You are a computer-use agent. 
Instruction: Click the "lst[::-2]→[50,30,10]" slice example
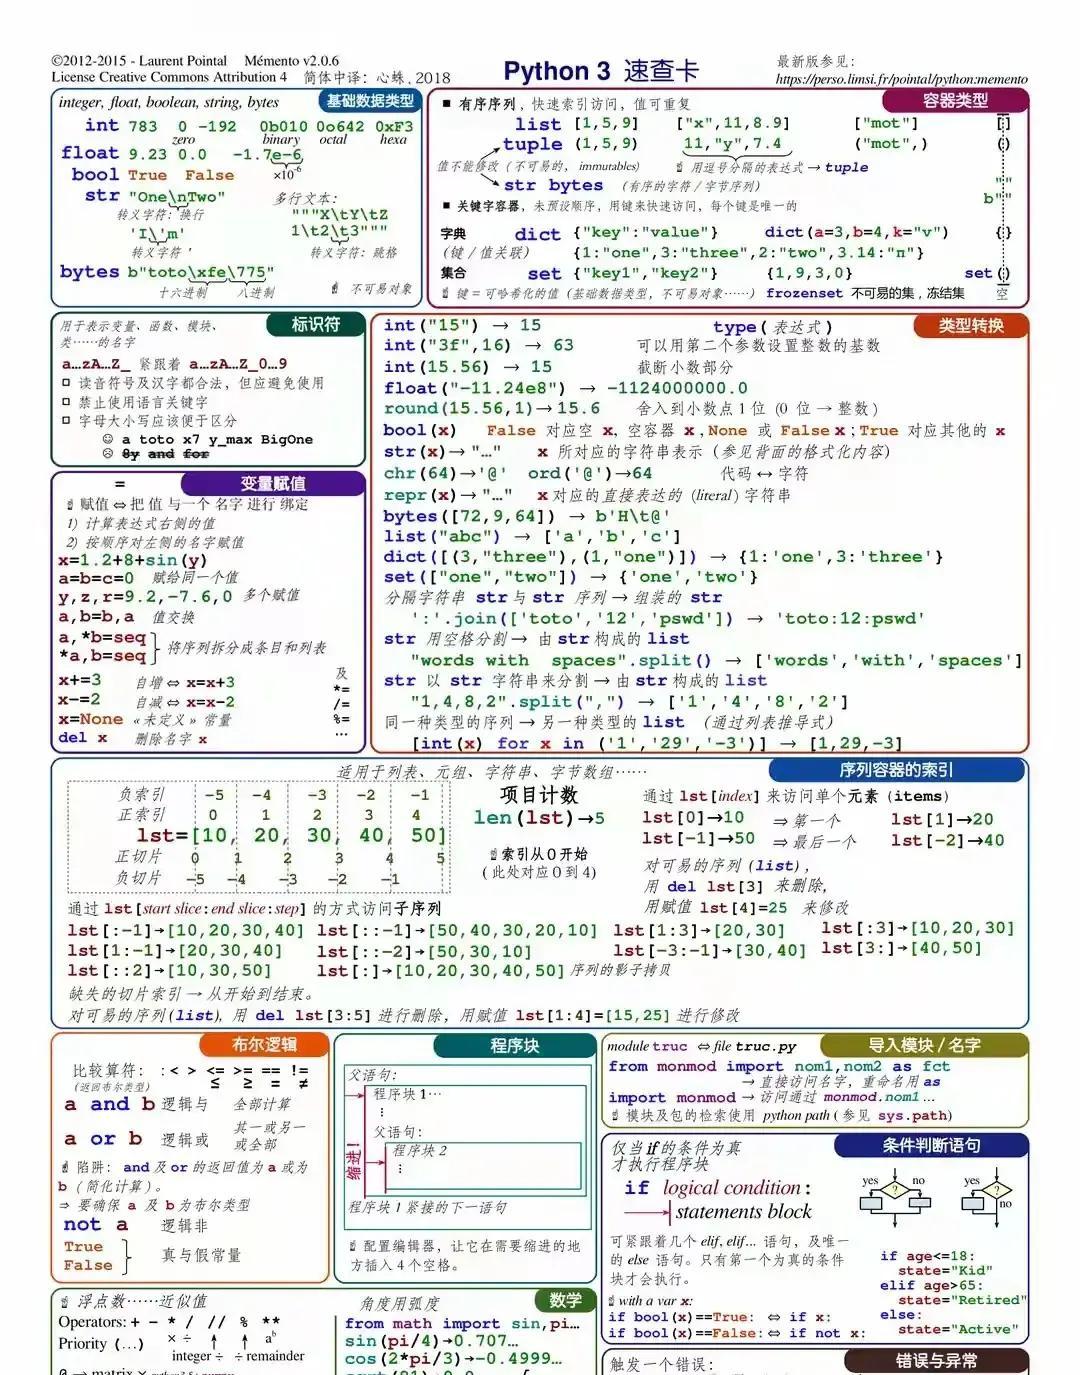(x=424, y=952)
